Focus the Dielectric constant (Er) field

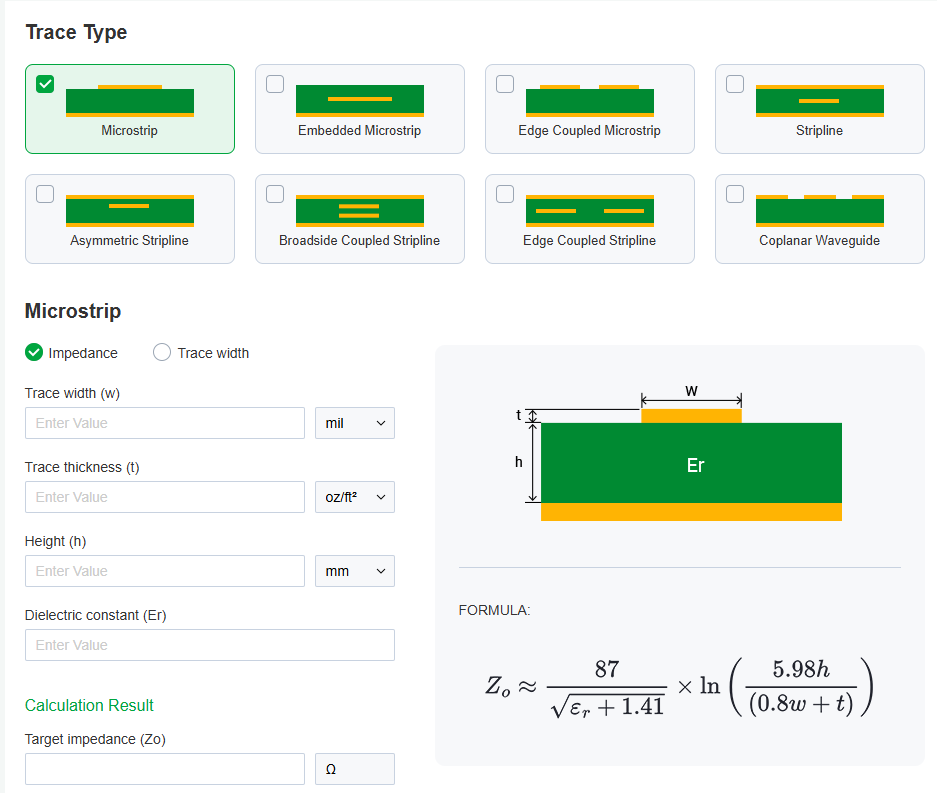point(210,645)
